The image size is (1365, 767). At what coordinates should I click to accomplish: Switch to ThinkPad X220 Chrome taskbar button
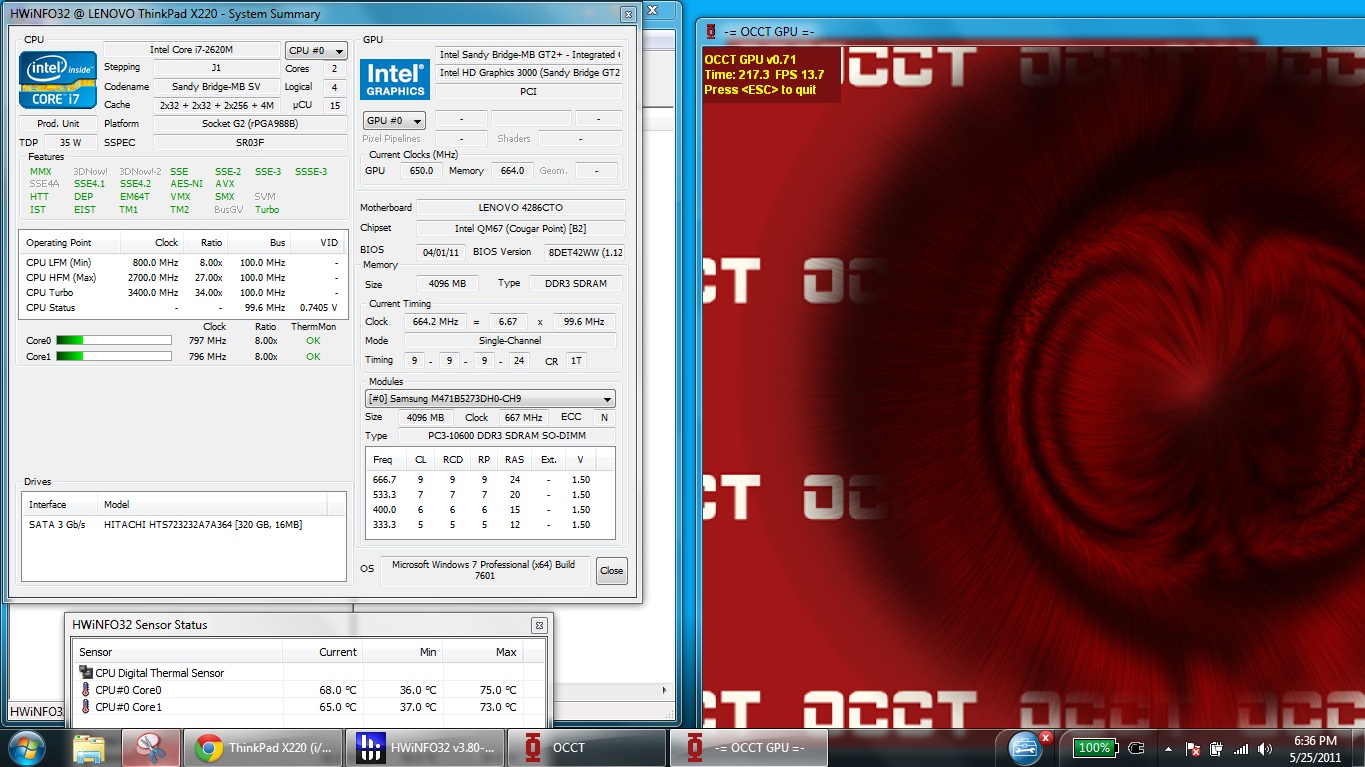[x=263, y=748]
